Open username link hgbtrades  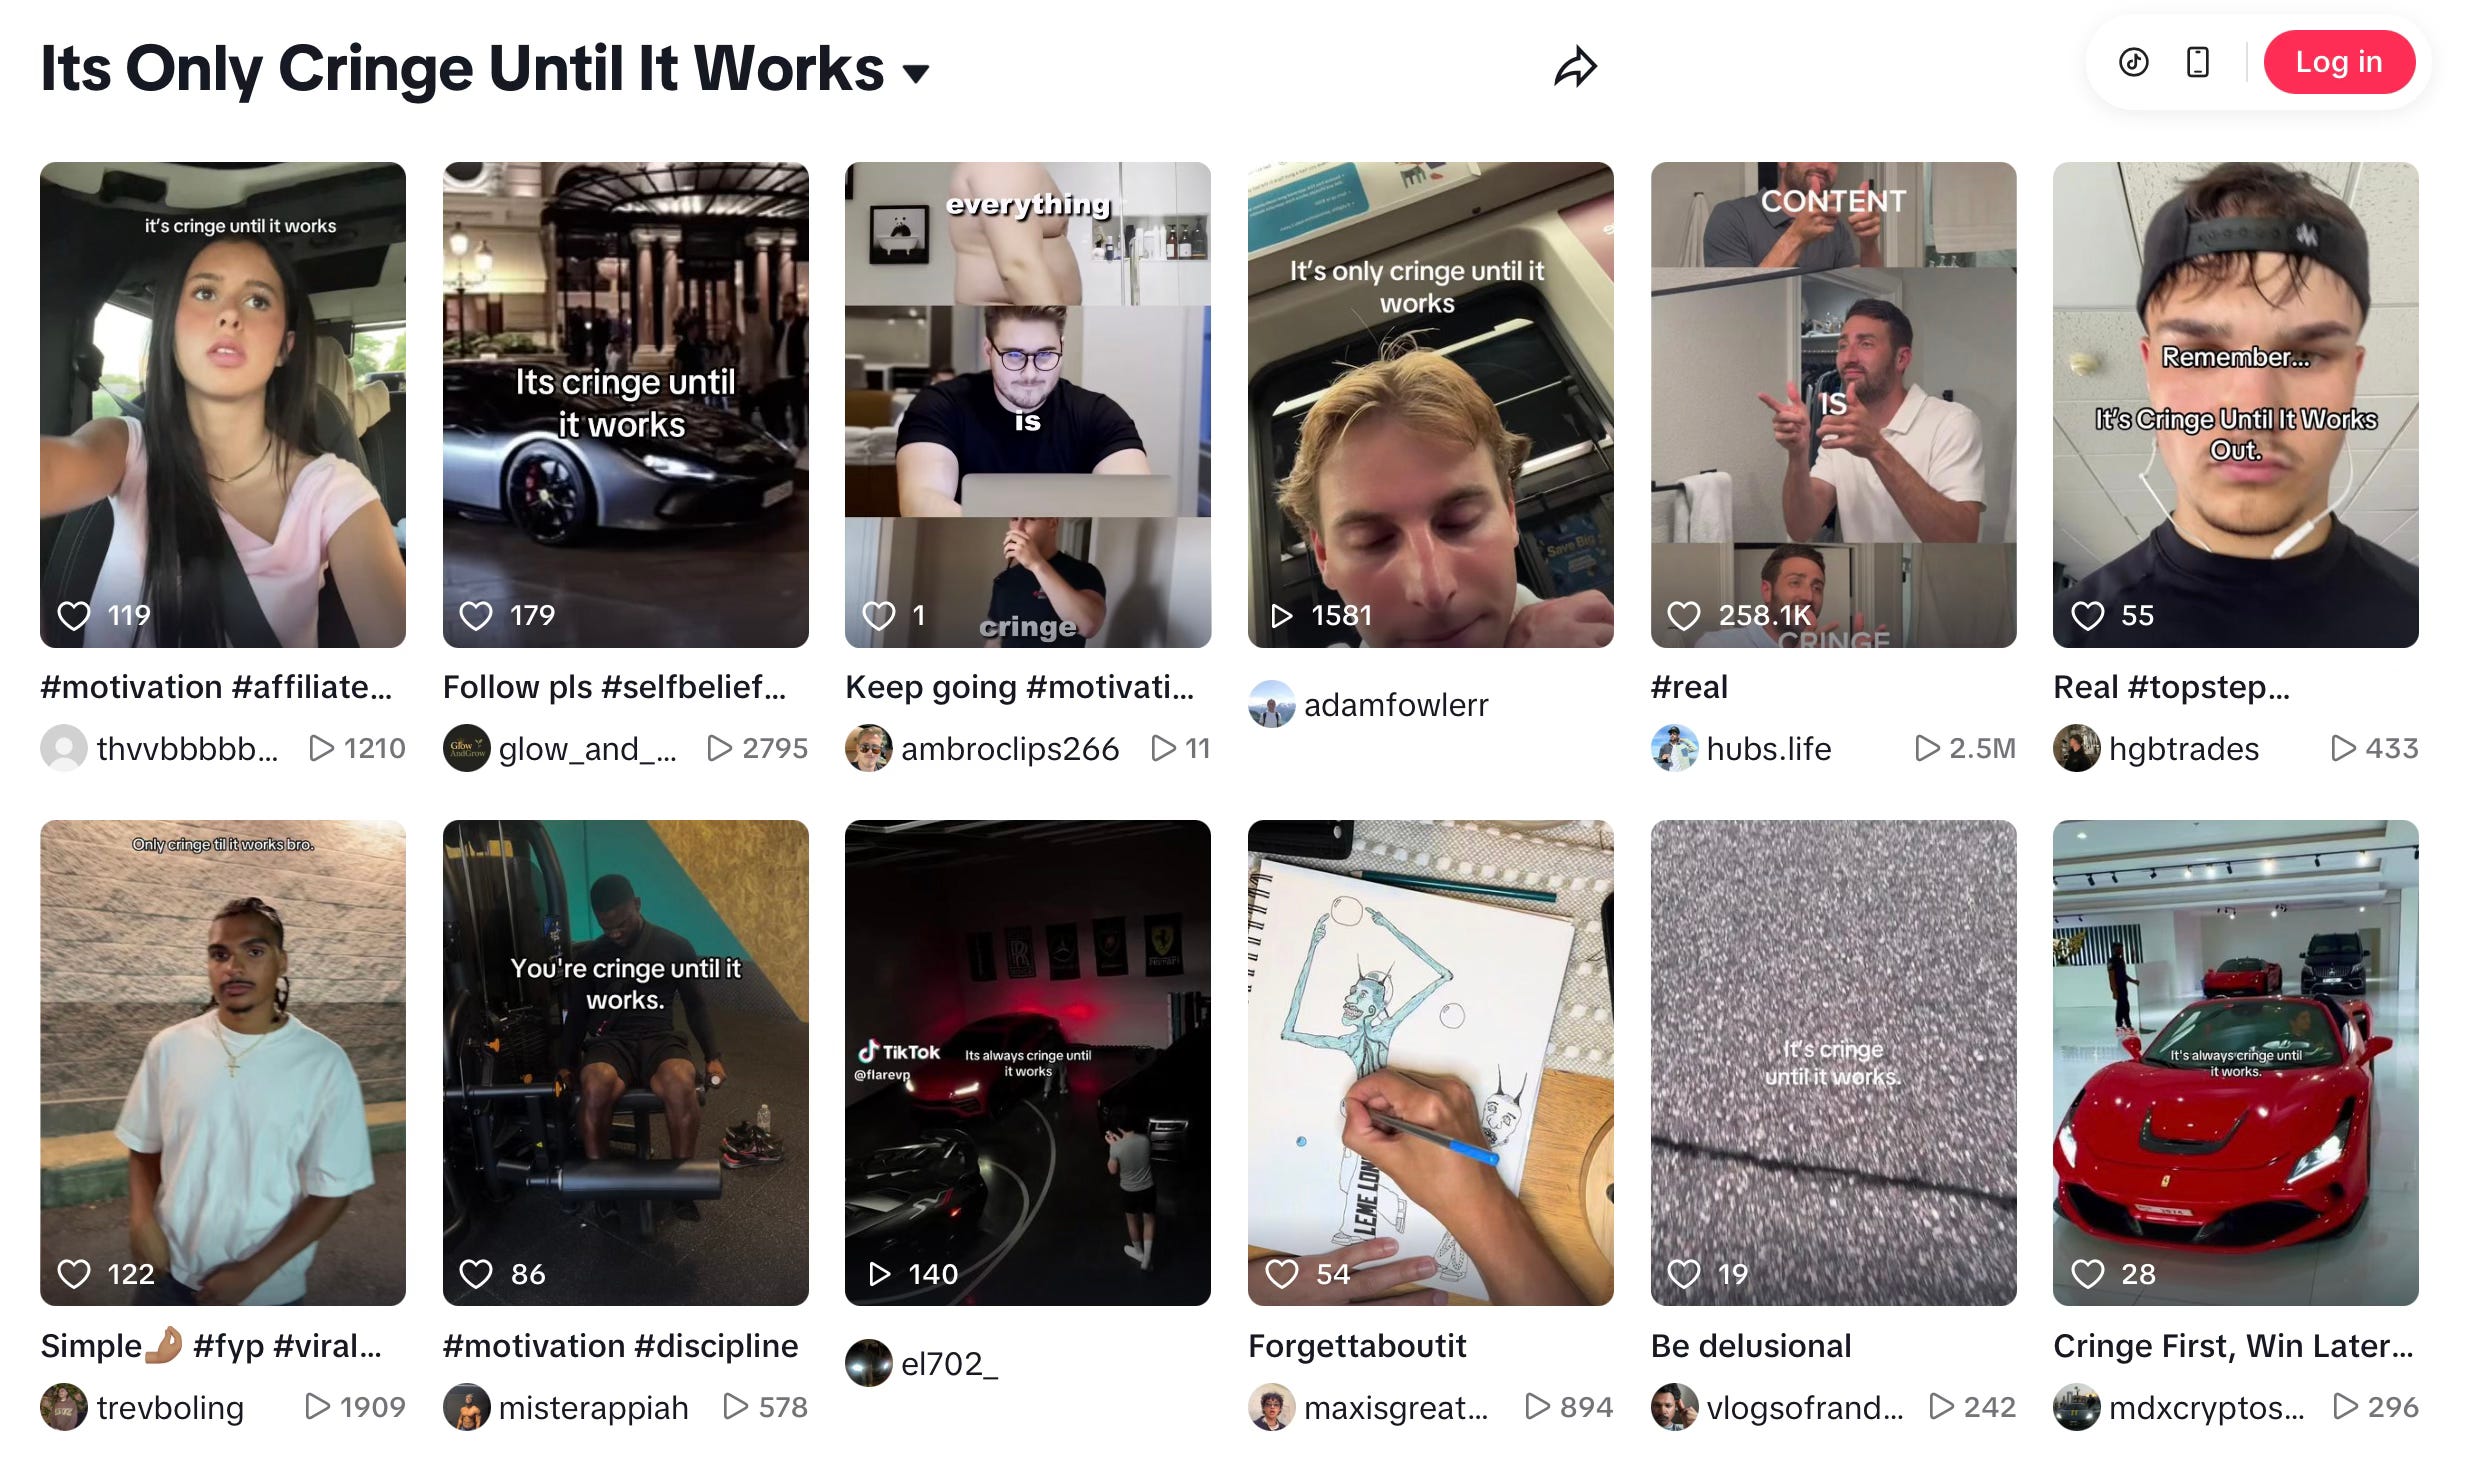coord(2183,748)
